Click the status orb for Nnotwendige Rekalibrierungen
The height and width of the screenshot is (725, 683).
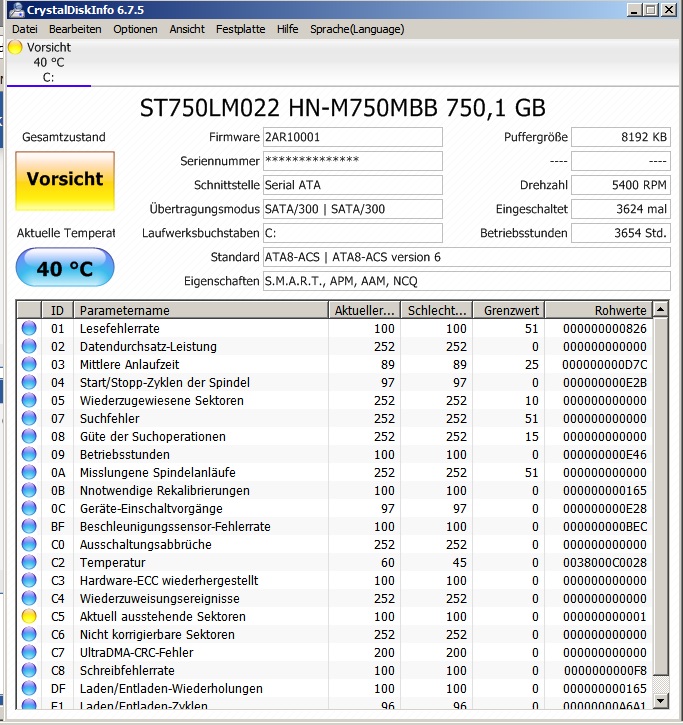click(29, 491)
